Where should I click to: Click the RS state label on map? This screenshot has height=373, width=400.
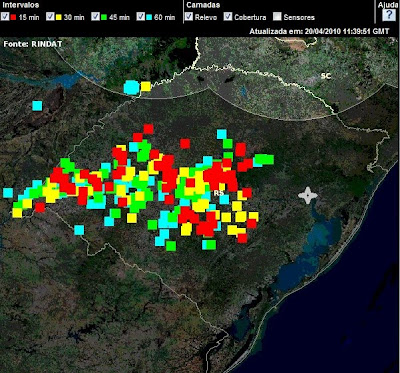[x=219, y=193]
